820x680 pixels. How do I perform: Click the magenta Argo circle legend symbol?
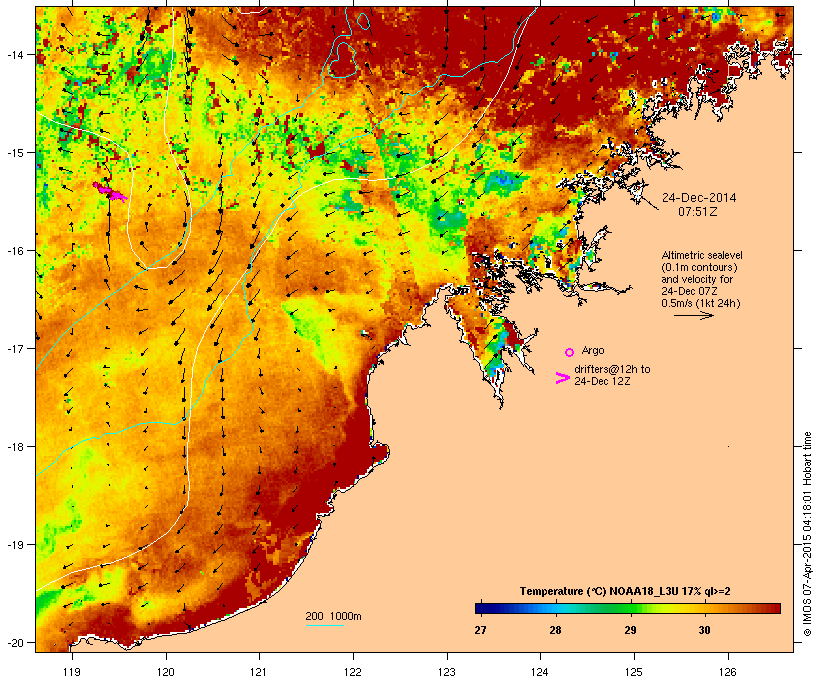[570, 352]
